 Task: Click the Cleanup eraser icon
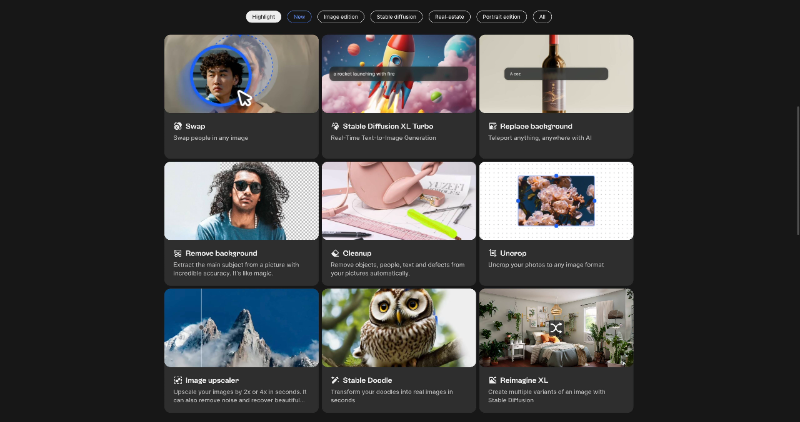click(x=335, y=253)
